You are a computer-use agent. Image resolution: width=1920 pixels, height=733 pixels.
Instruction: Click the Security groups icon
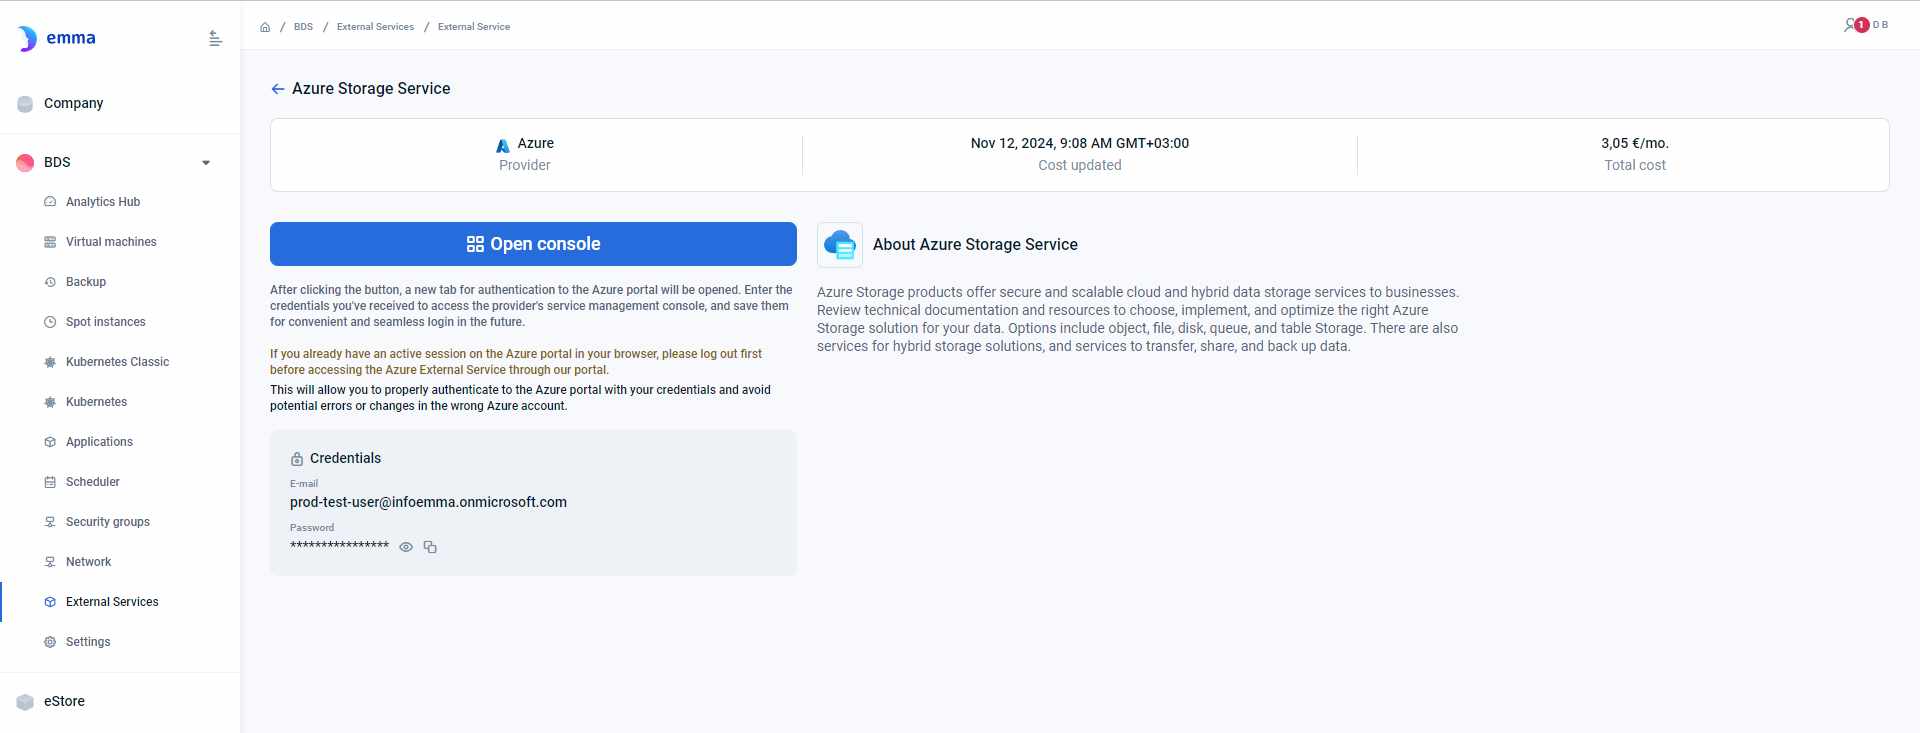tap(50, 522)
